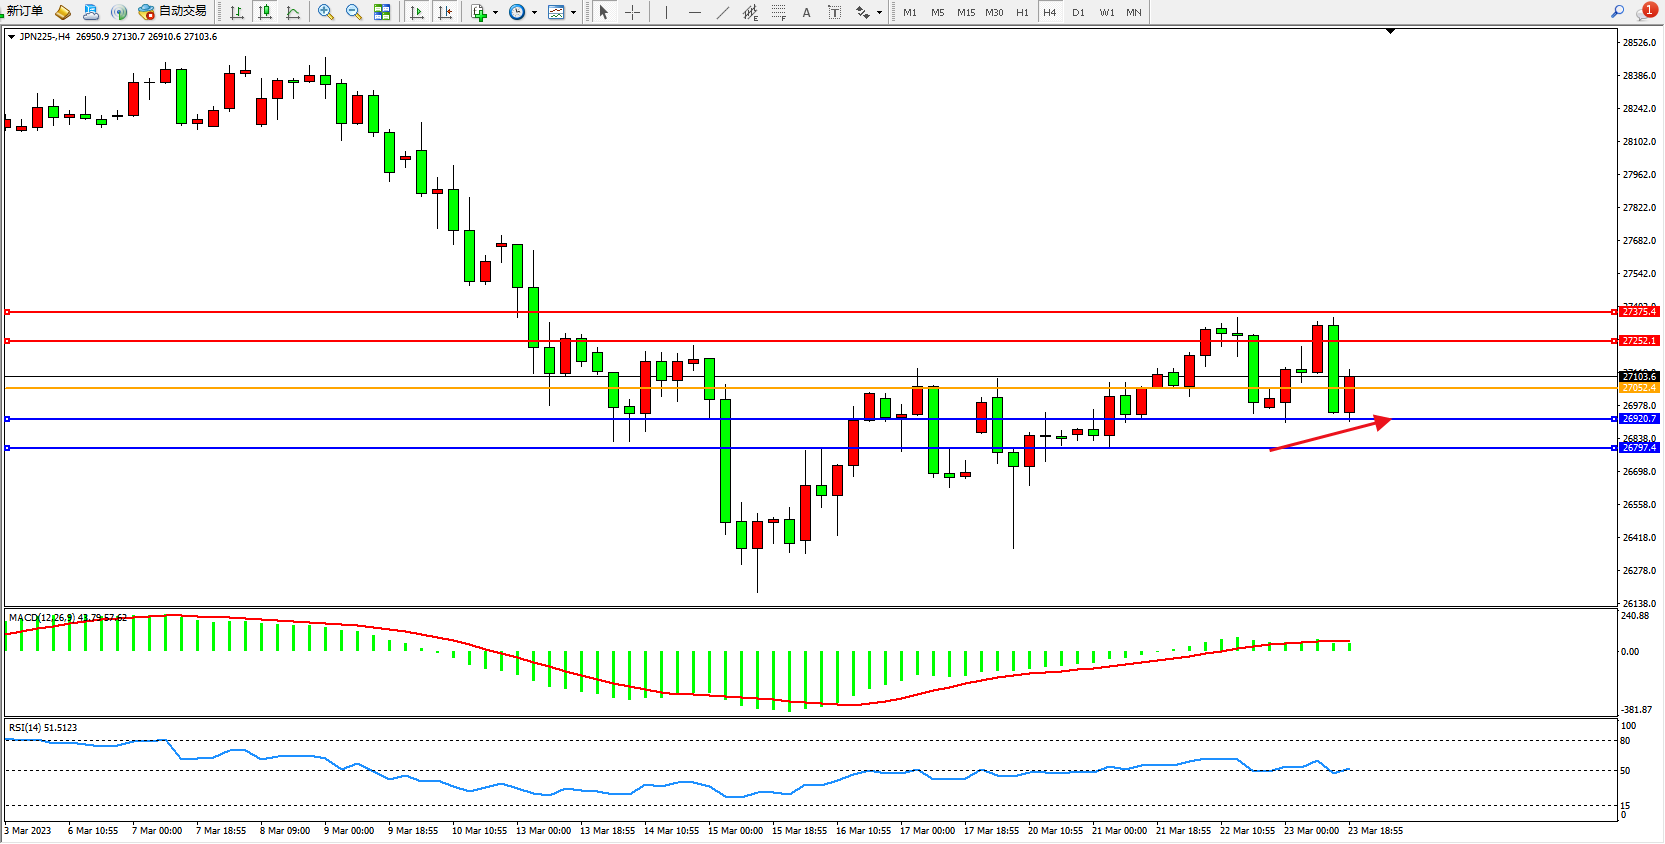Toggle candlestick chart mode

click(x=265, y=12)
